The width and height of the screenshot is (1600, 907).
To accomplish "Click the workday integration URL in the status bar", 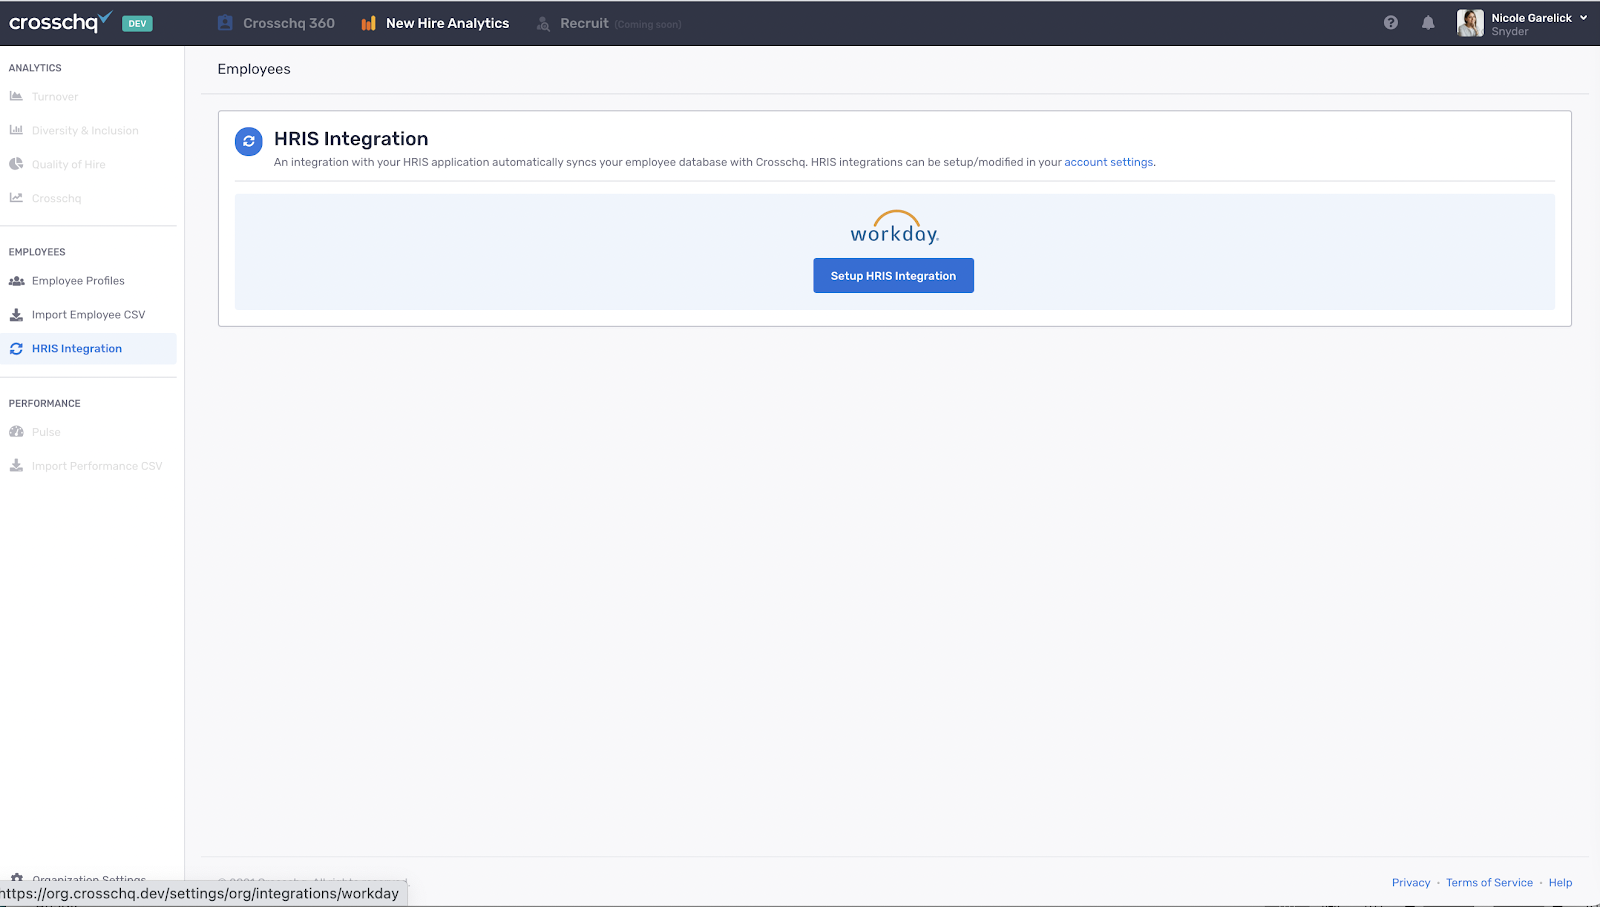I will tap(200, 894).
